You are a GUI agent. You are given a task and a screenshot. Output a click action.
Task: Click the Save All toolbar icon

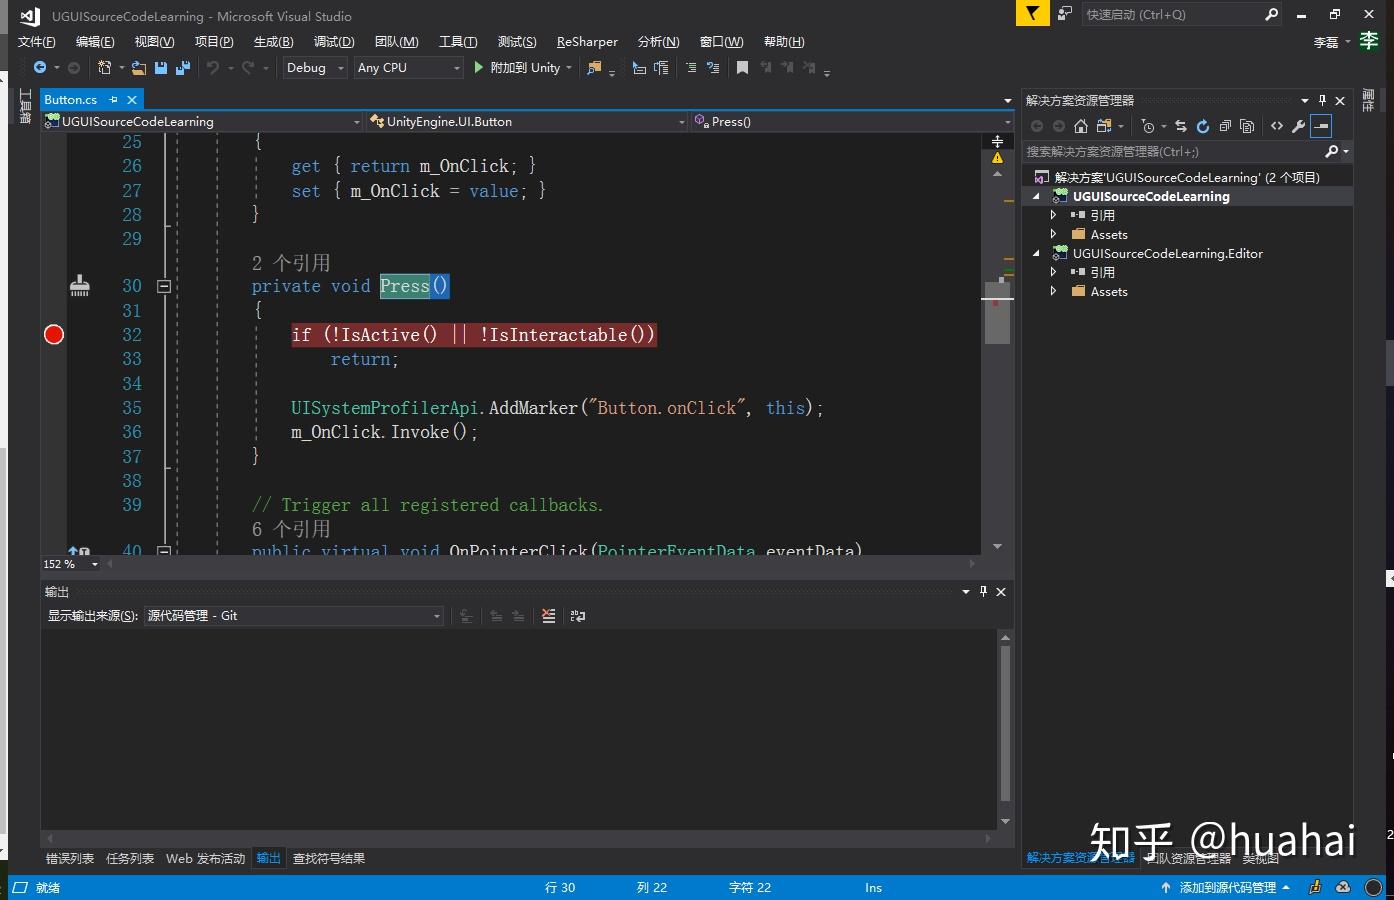(183, 68)
